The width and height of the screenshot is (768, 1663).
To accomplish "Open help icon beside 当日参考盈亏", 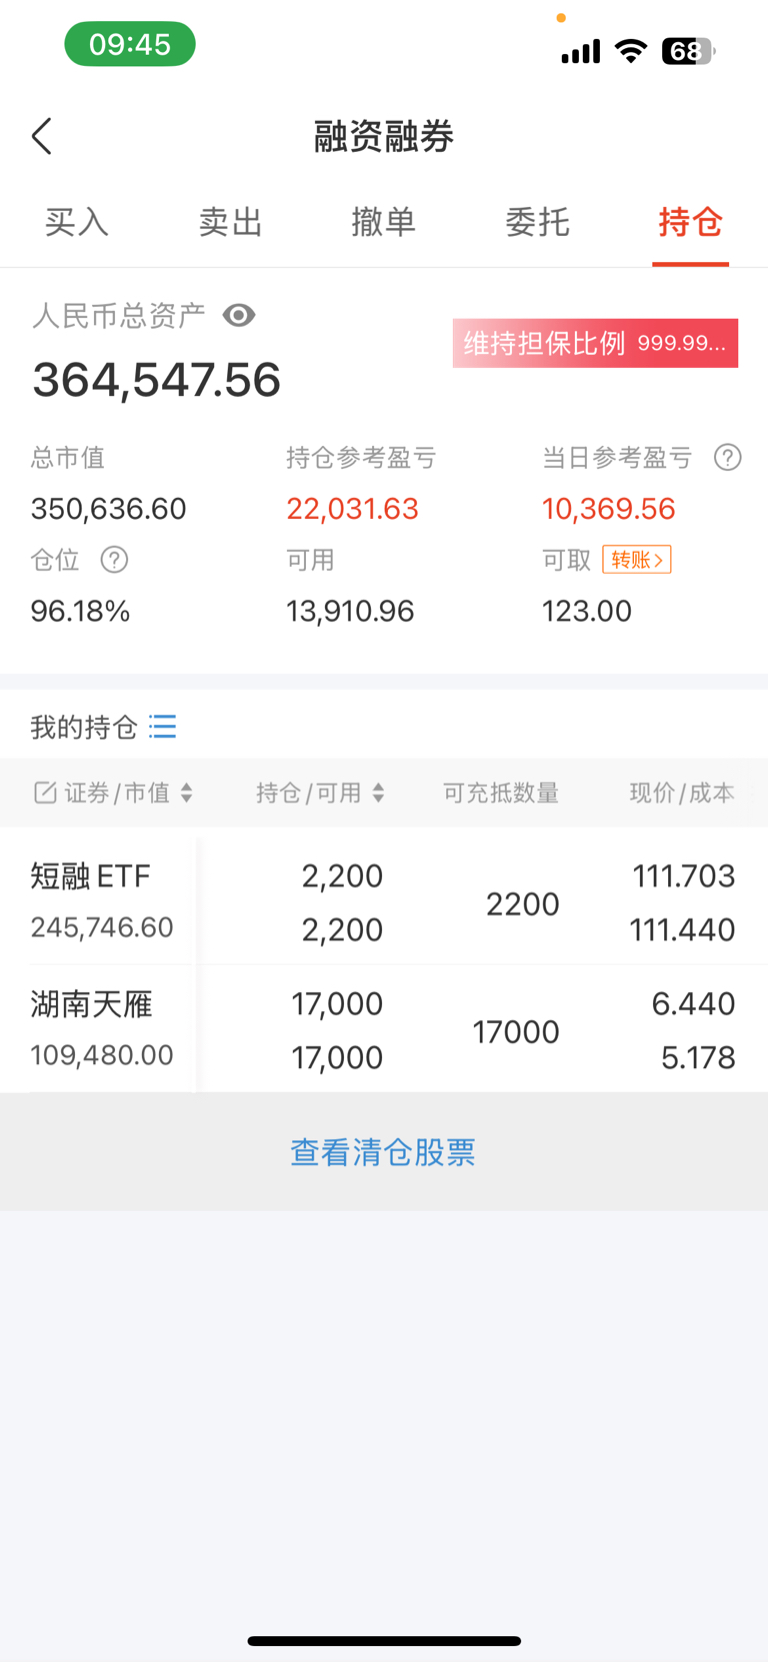I will tap(728, 458).
